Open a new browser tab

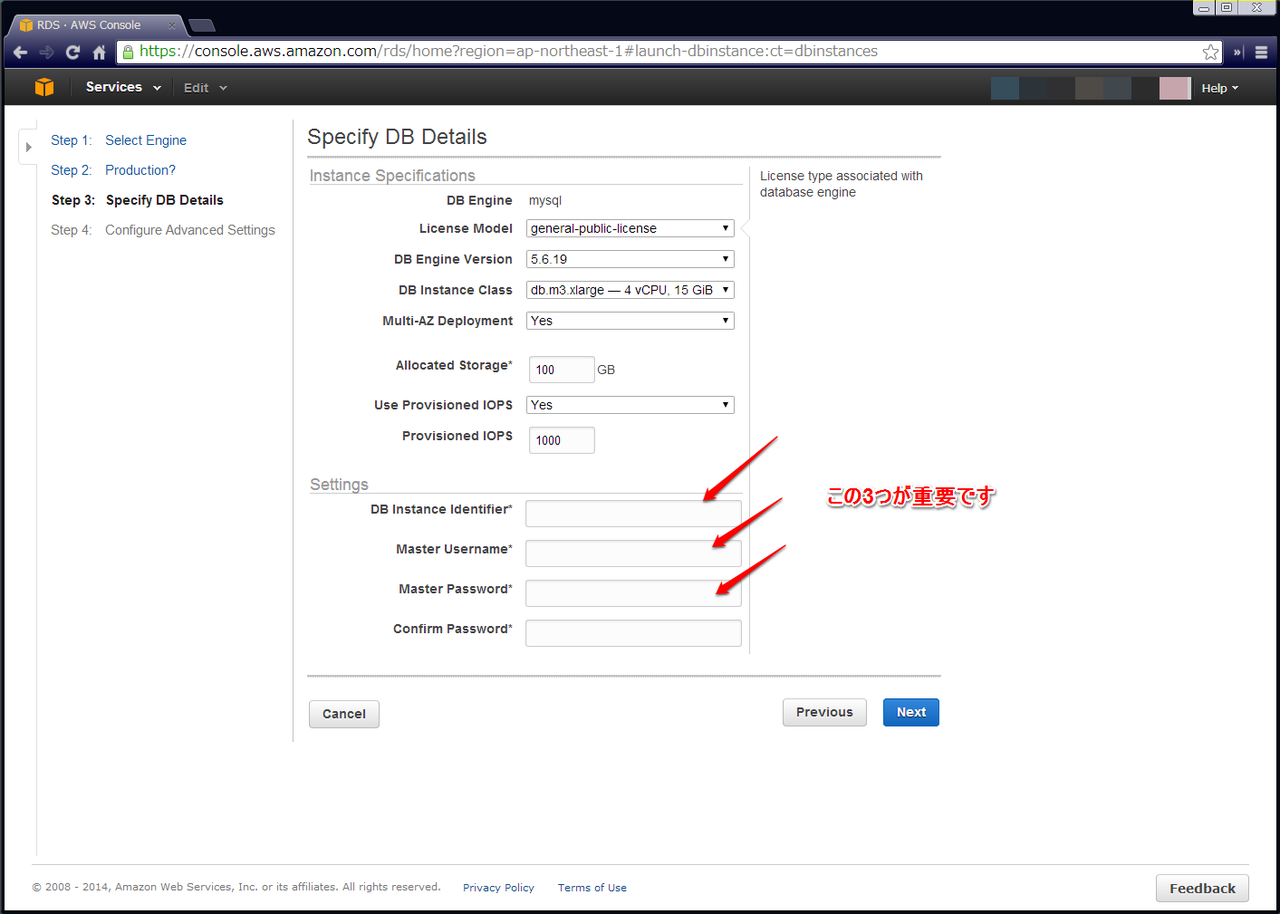point(201,25)
